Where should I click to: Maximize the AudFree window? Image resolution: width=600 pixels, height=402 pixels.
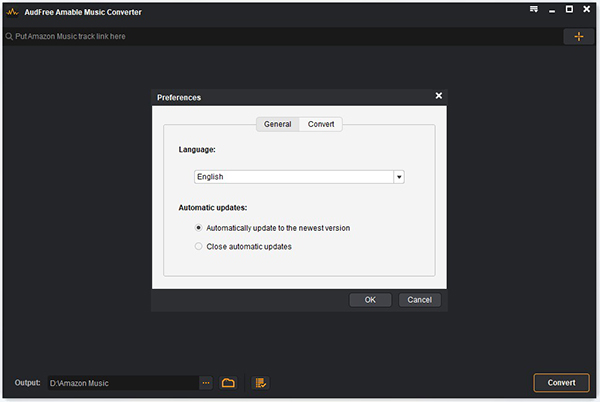pyautogui.click(x=569, y=9)
